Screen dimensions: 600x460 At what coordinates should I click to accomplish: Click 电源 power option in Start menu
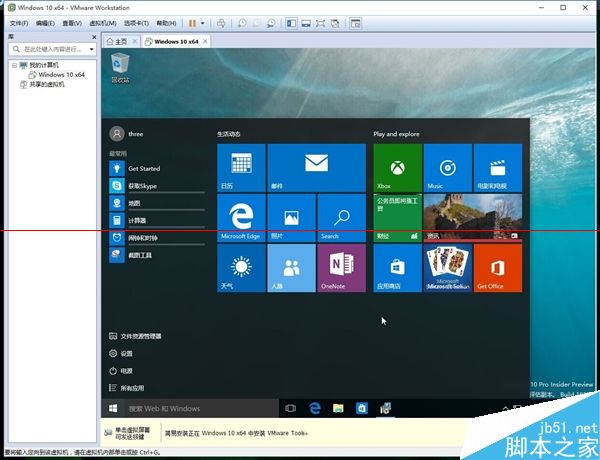point(127,370)
